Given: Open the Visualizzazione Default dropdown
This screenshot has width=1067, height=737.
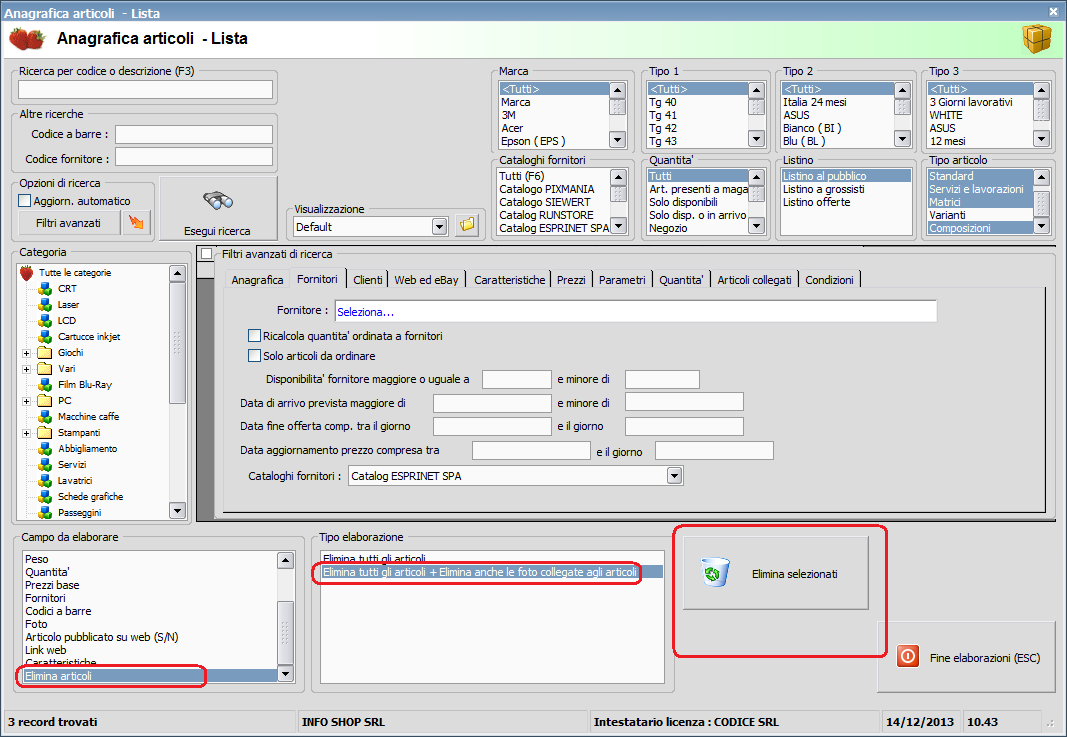Looking at the screenshot, I should click(439, 227).
